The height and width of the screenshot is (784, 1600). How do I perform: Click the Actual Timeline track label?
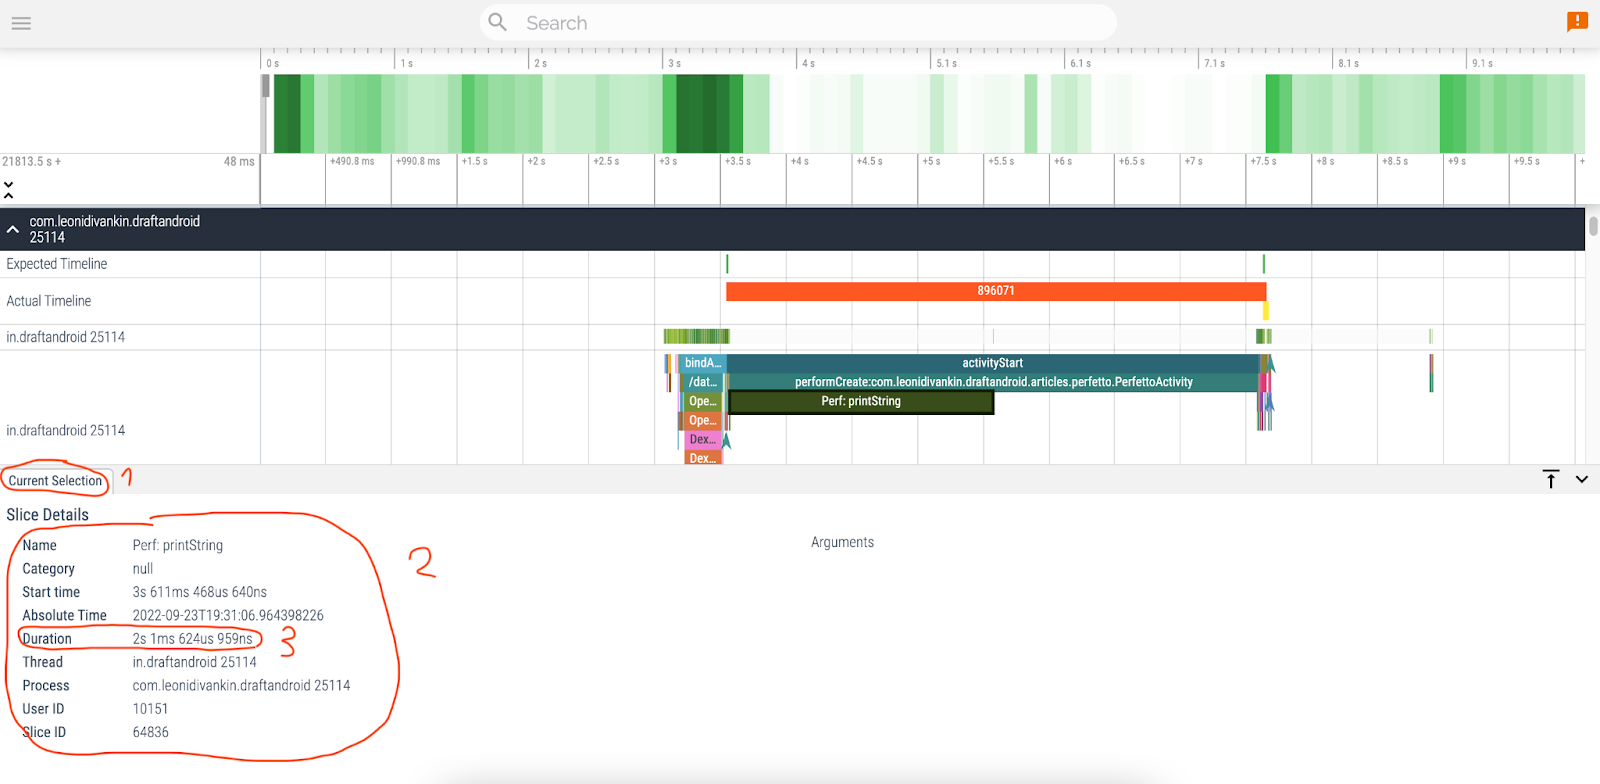point(49,301)
